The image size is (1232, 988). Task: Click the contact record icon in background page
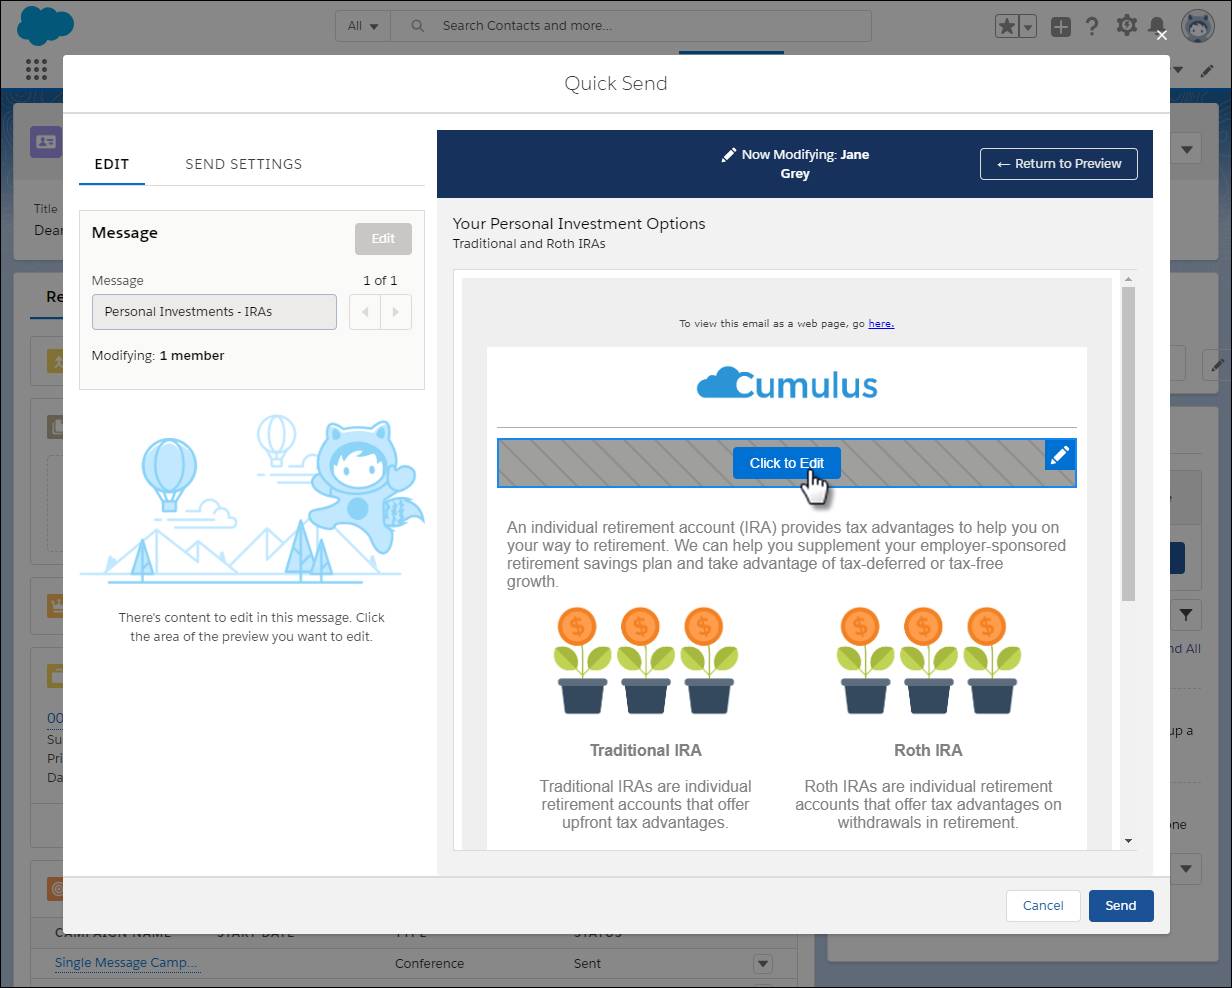[x=45, y=142]
